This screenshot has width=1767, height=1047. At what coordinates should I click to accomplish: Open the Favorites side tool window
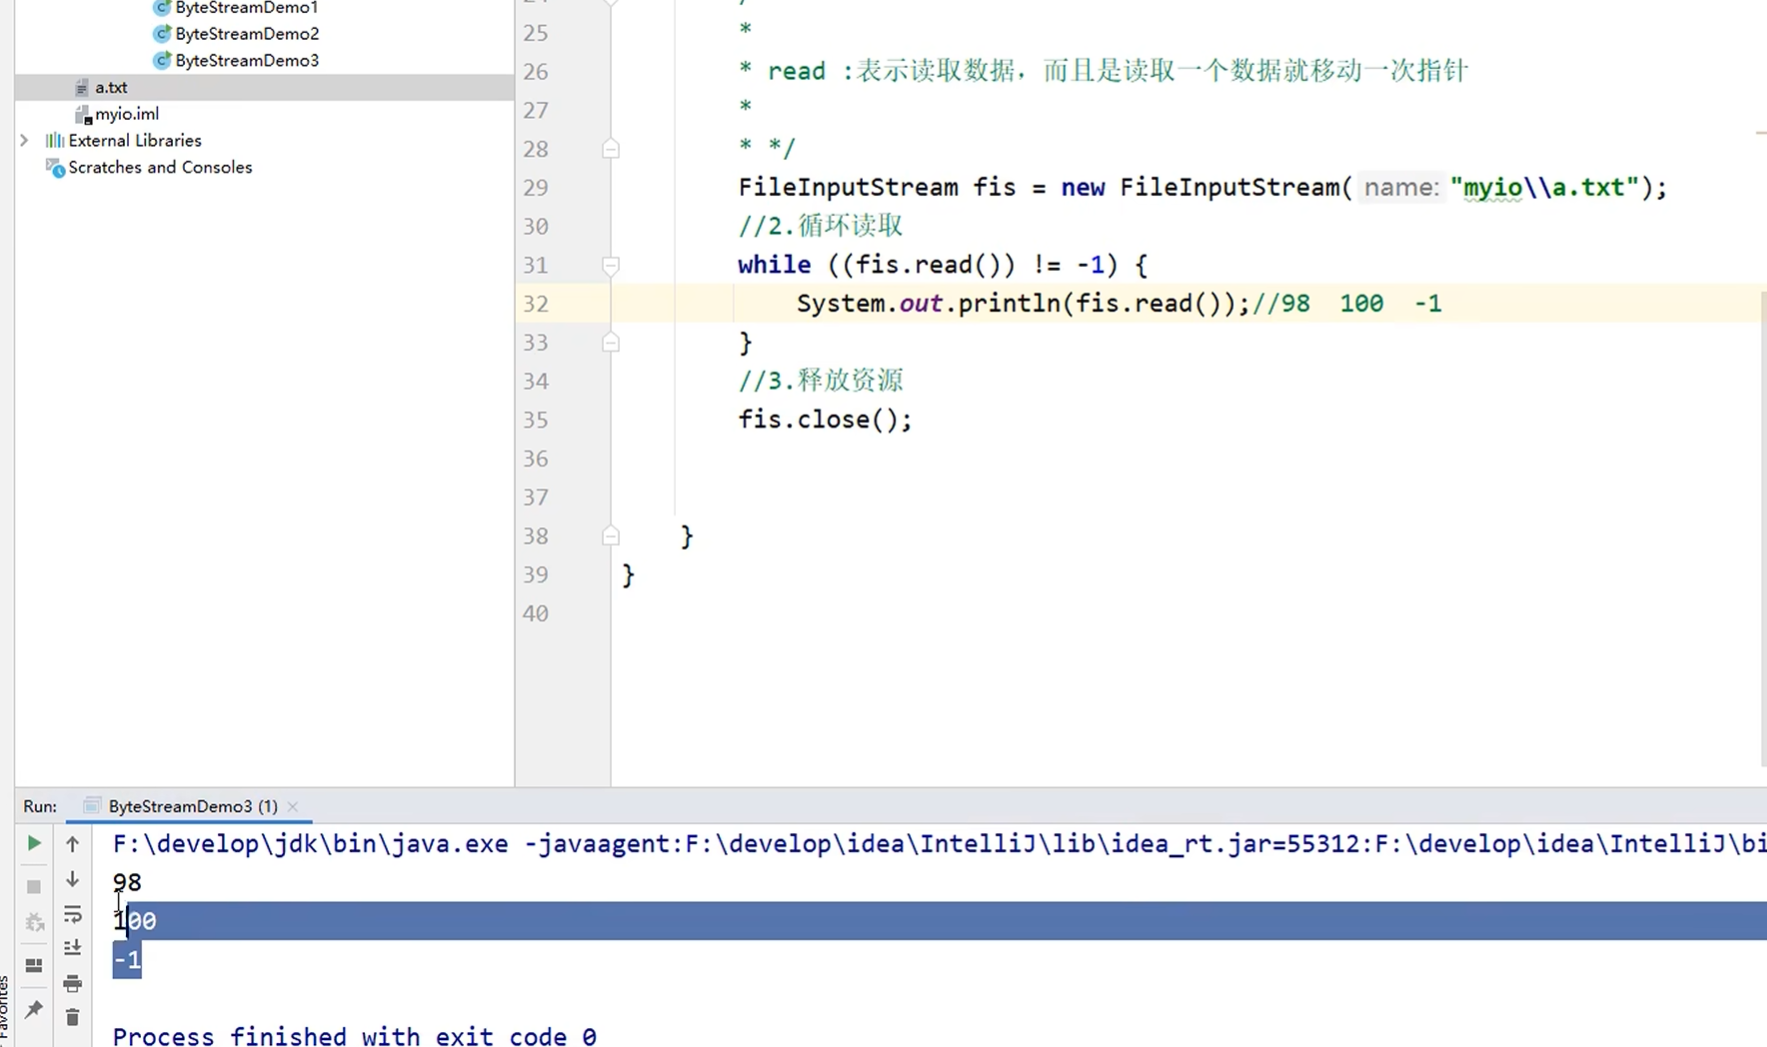[x=6, y=1010]
